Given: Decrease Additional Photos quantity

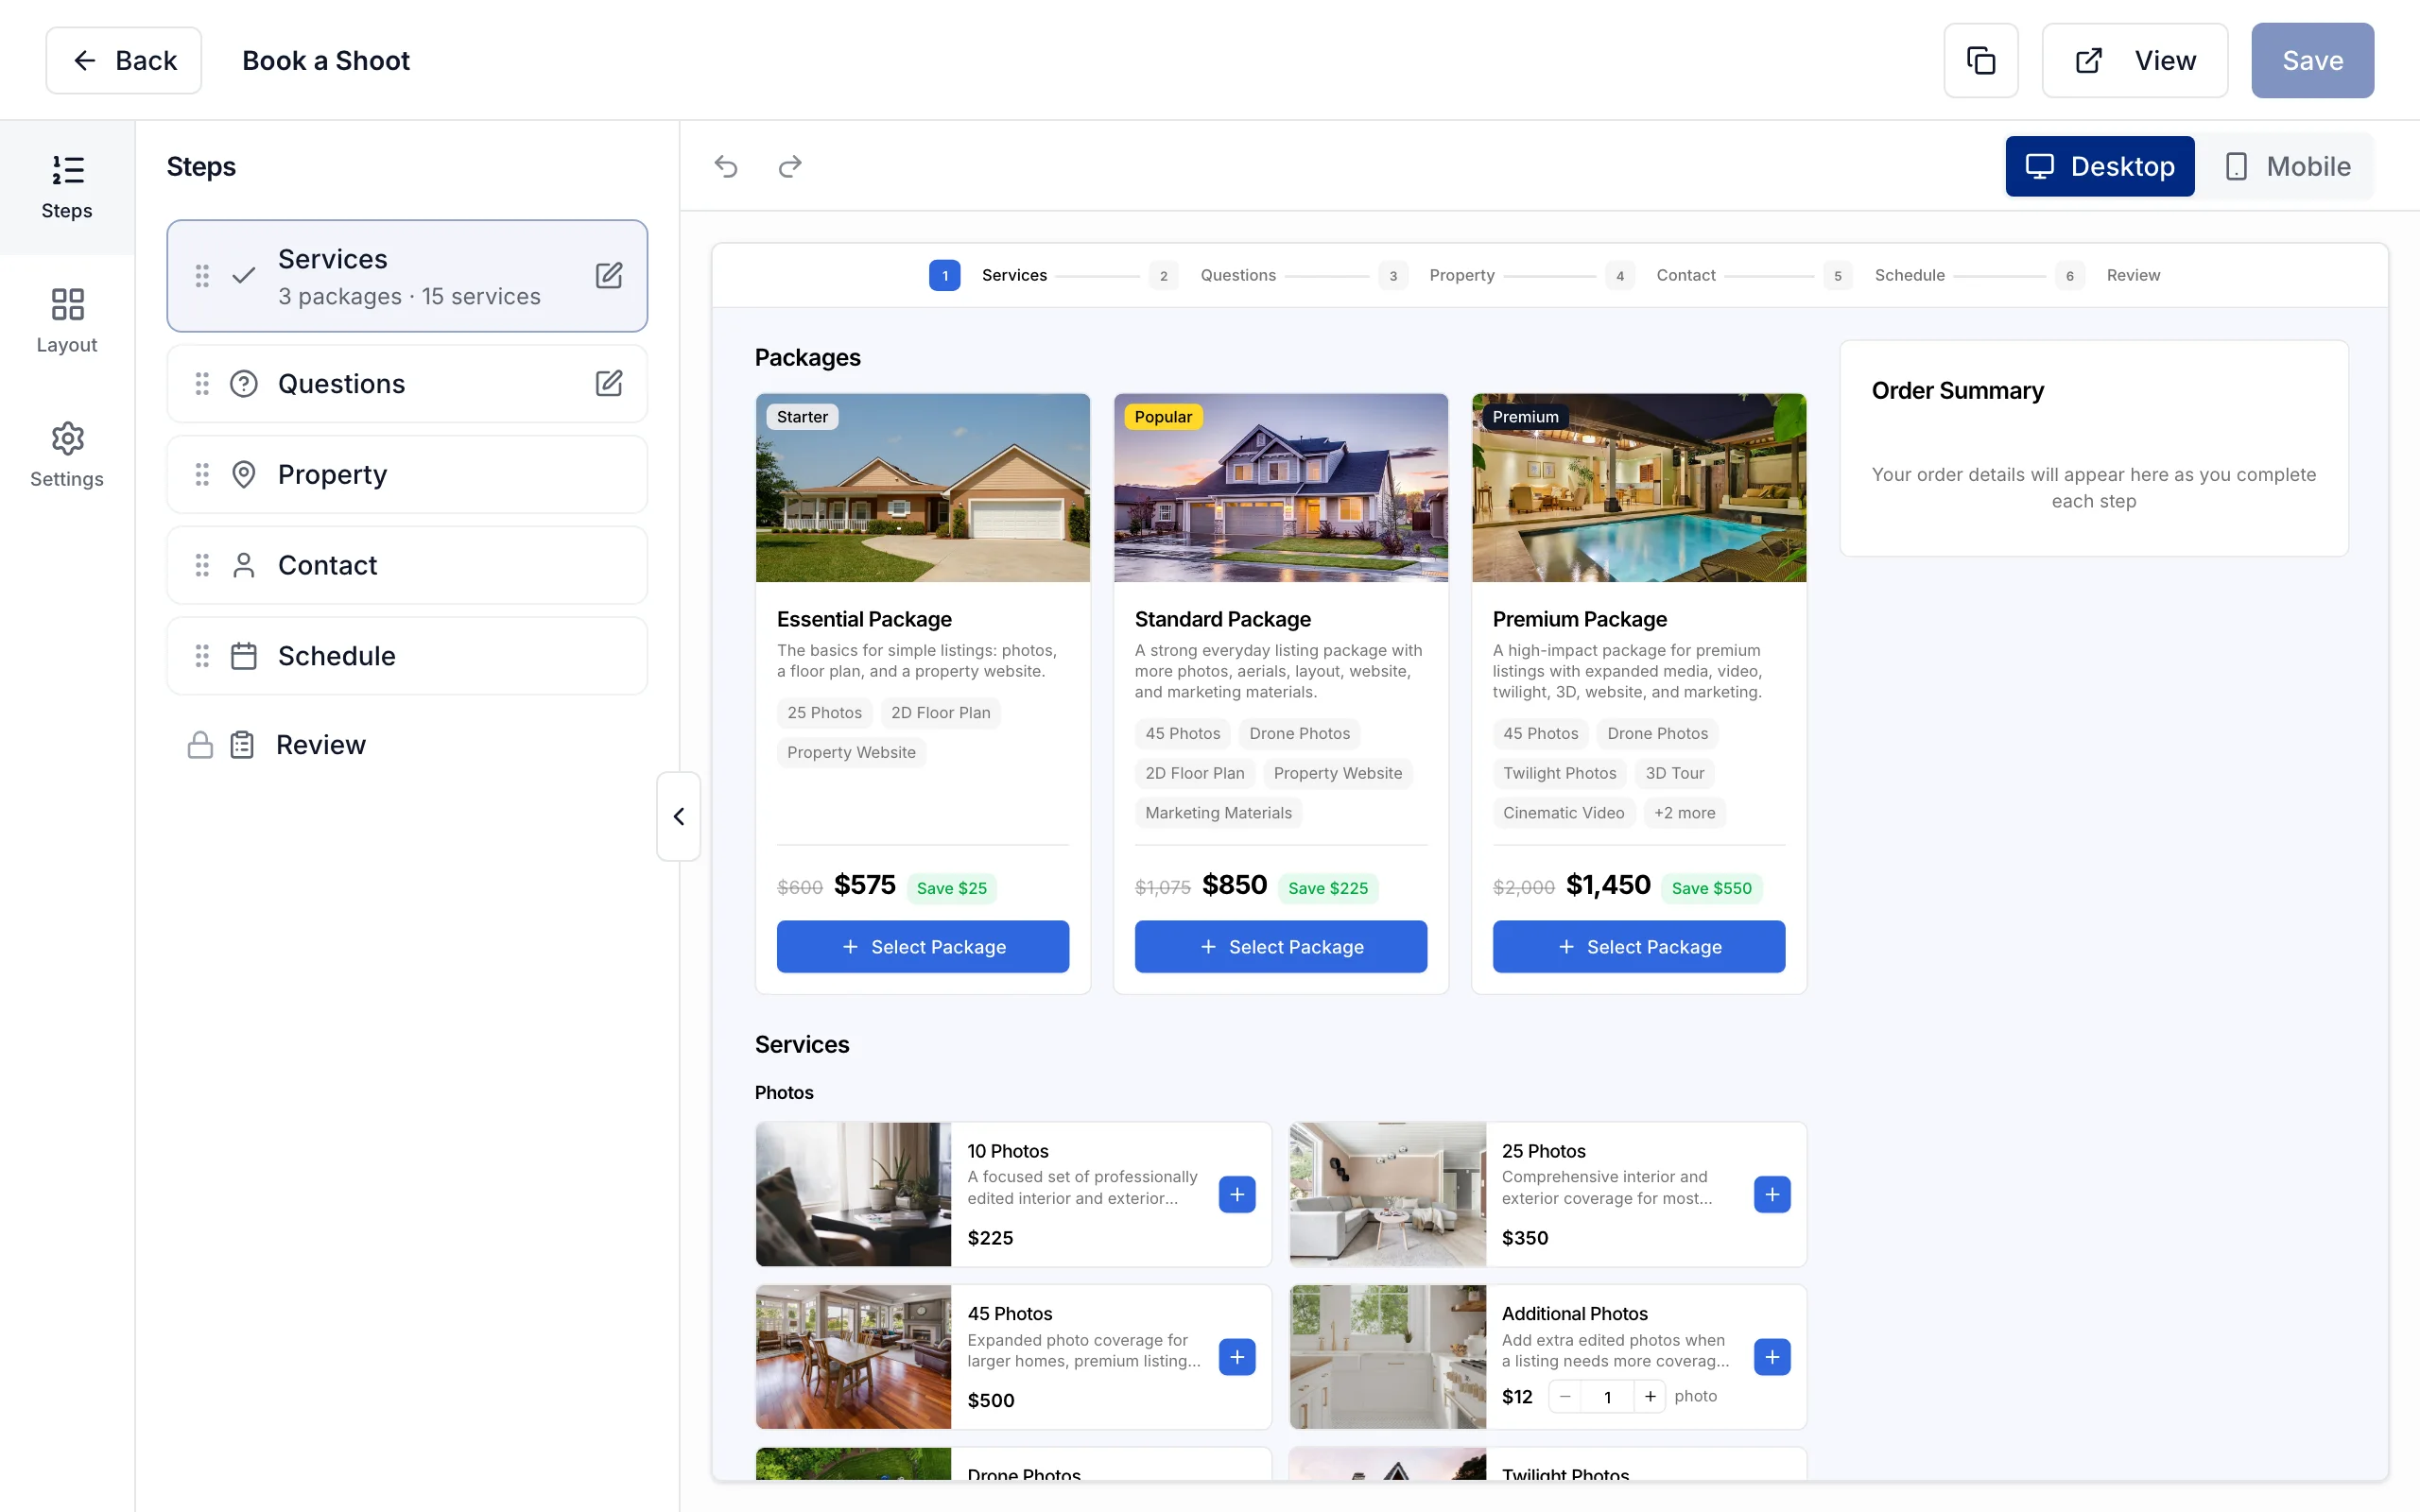Looking at the screenshot, I should pos(1565,1396).
